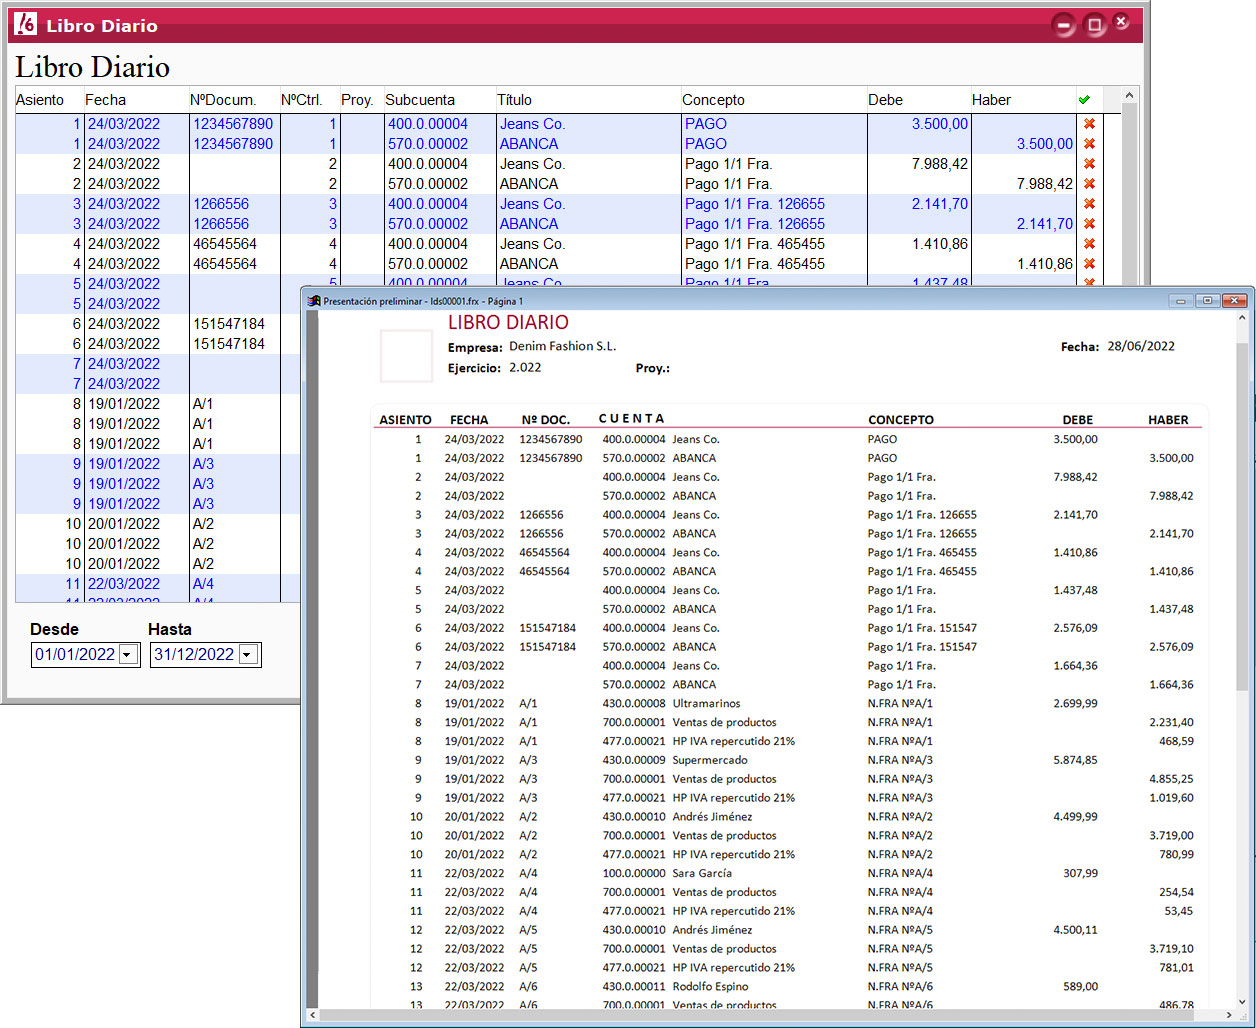Click red X on Jeans Co. row with Debe 2.141,70
1256x1028 pixels.
(x=1089, y=204)
